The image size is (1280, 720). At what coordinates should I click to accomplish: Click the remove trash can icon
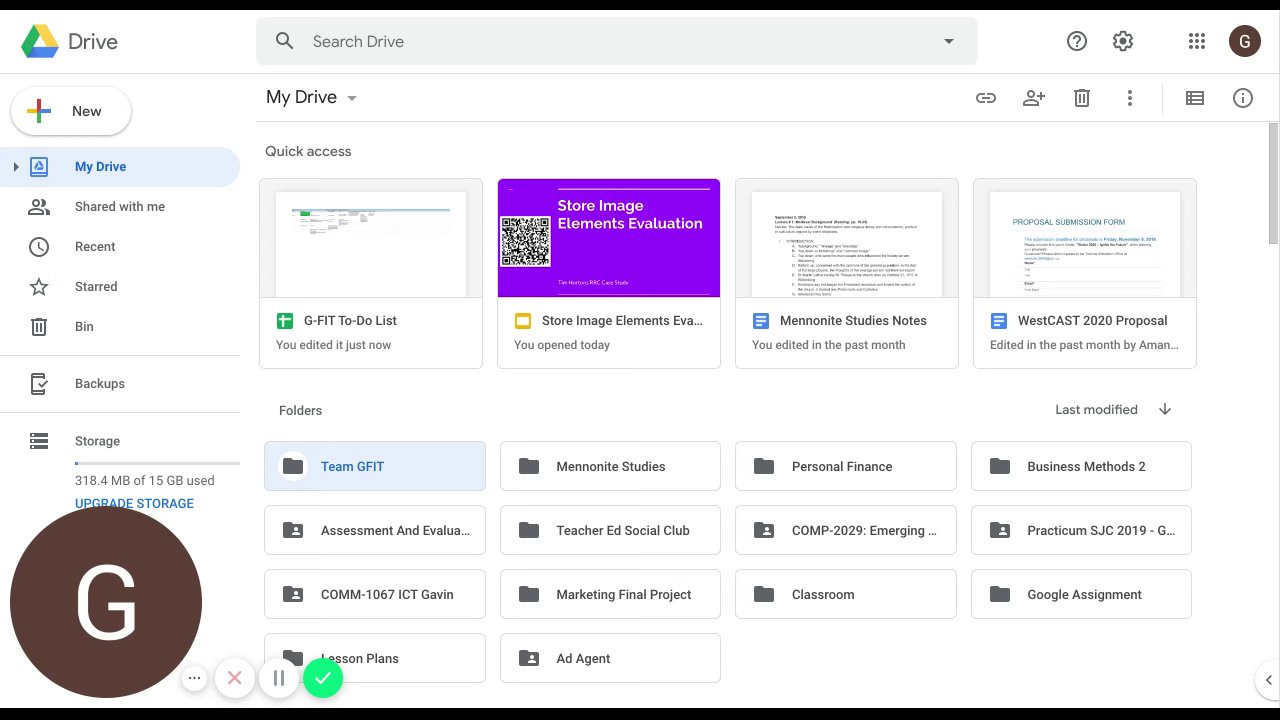pyautogui.click(x=1082, y=98)
